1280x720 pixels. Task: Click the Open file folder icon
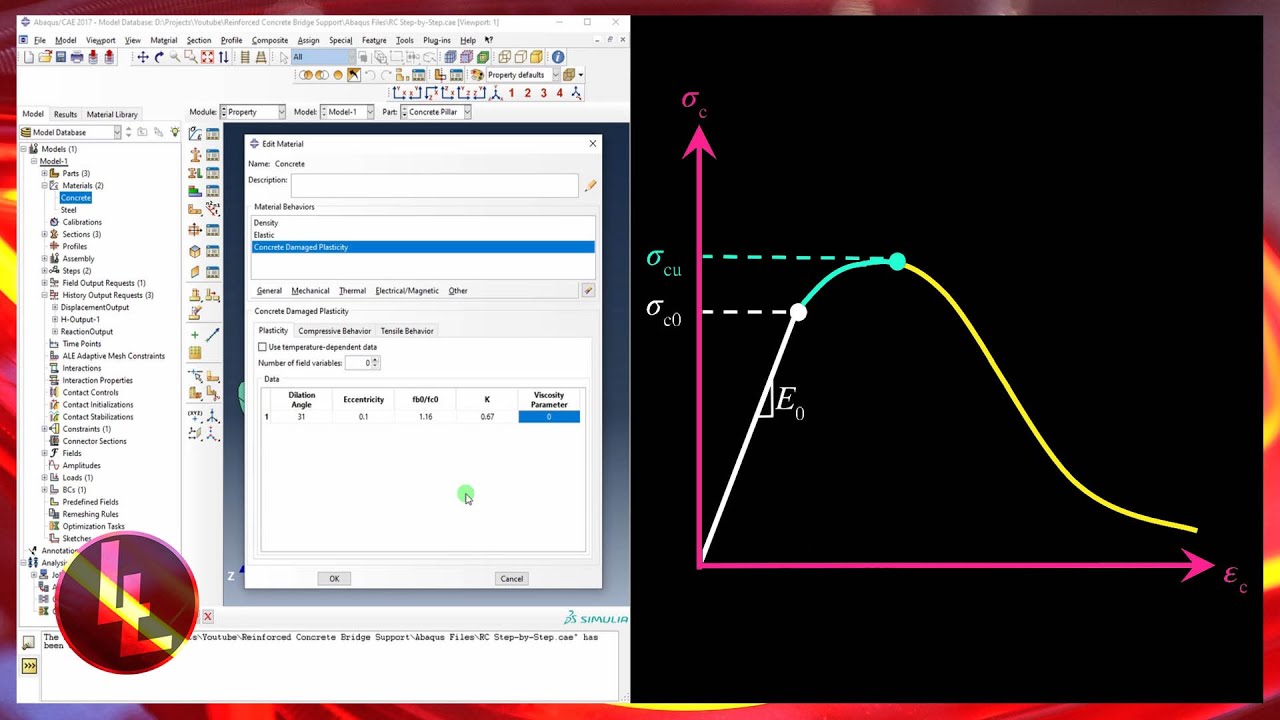(45, 57)
